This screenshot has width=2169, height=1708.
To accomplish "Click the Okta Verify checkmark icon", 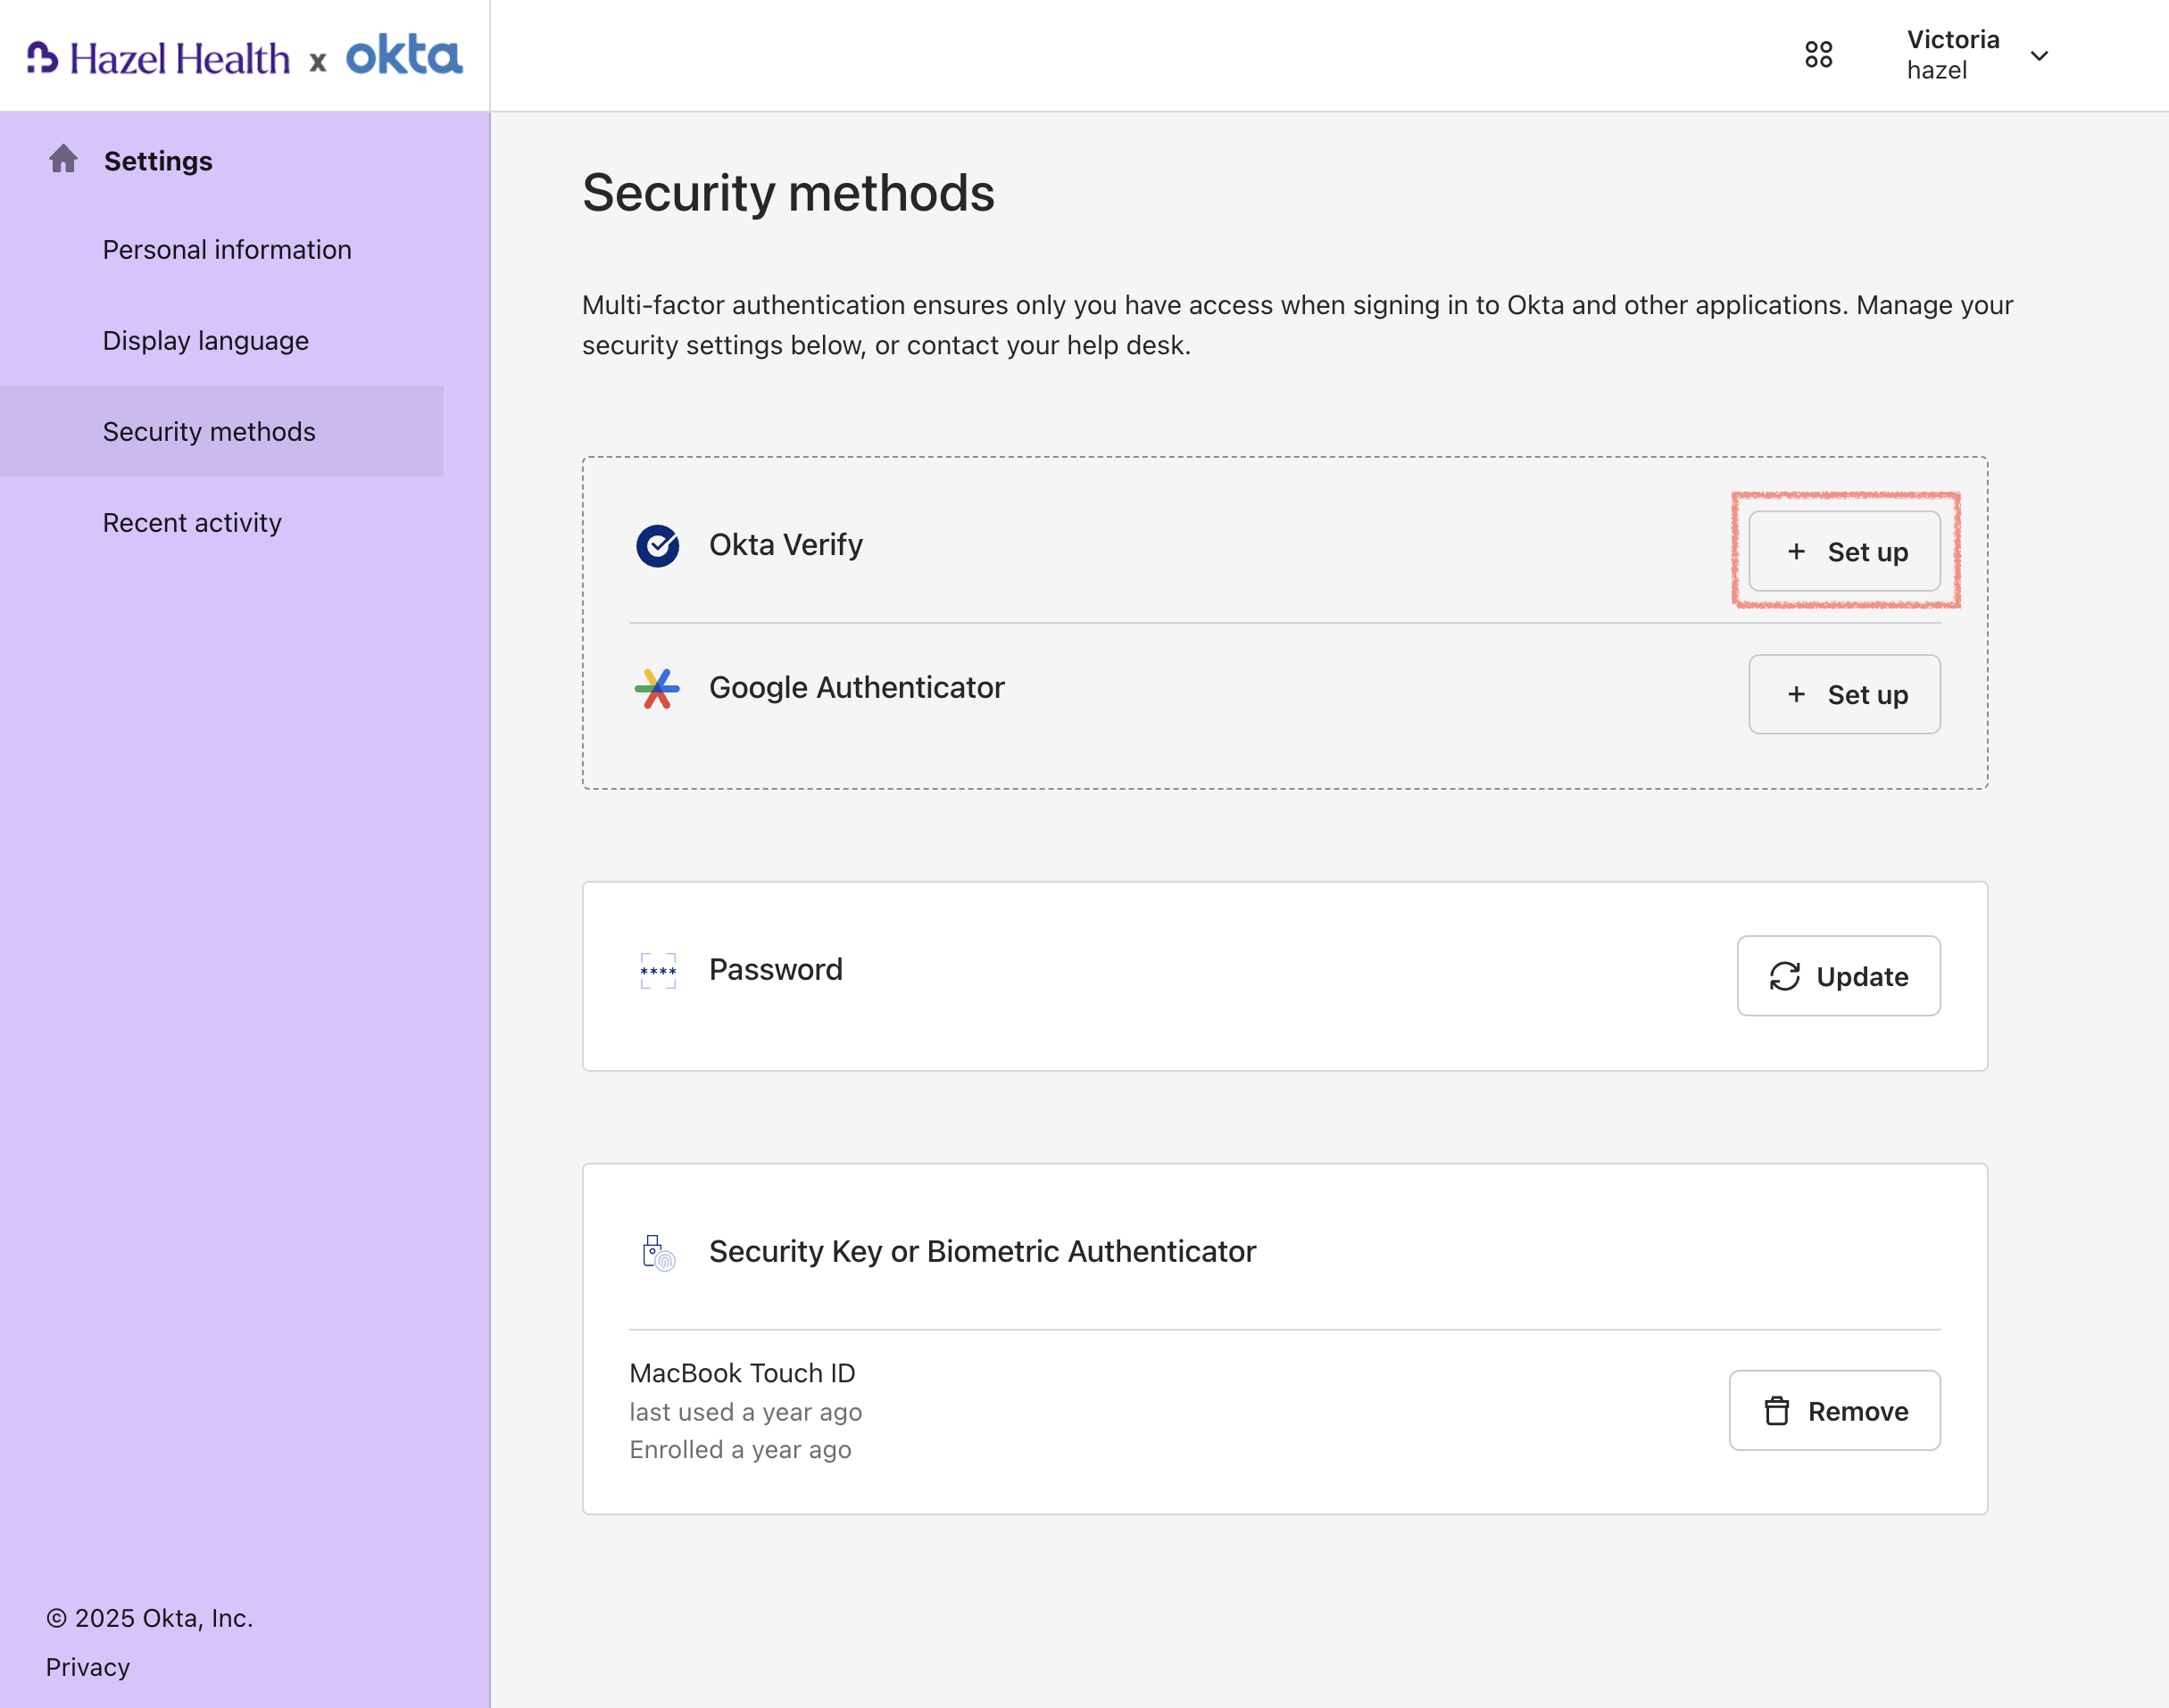I will pyautogui.click(x=657, y=545).
